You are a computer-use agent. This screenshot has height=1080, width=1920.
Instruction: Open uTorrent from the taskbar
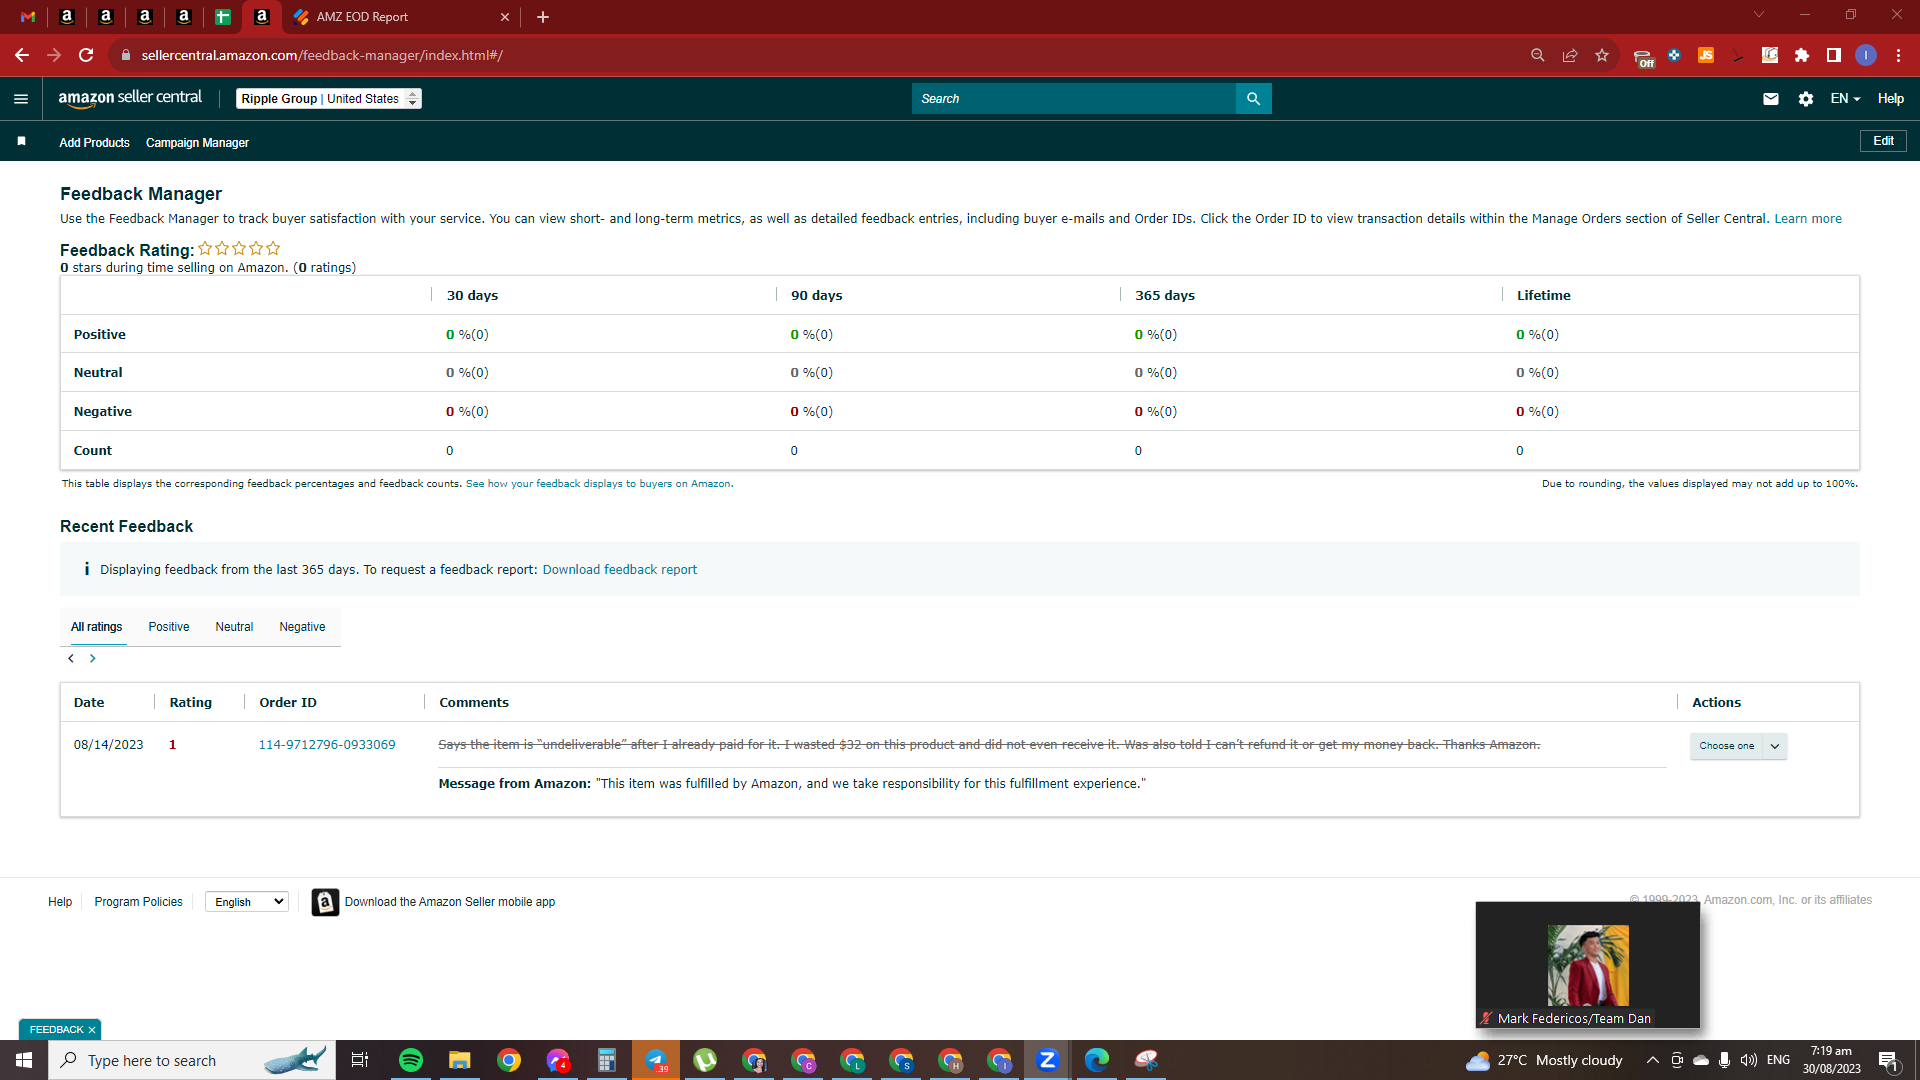pyautogui.click(x=705, y=1060)
